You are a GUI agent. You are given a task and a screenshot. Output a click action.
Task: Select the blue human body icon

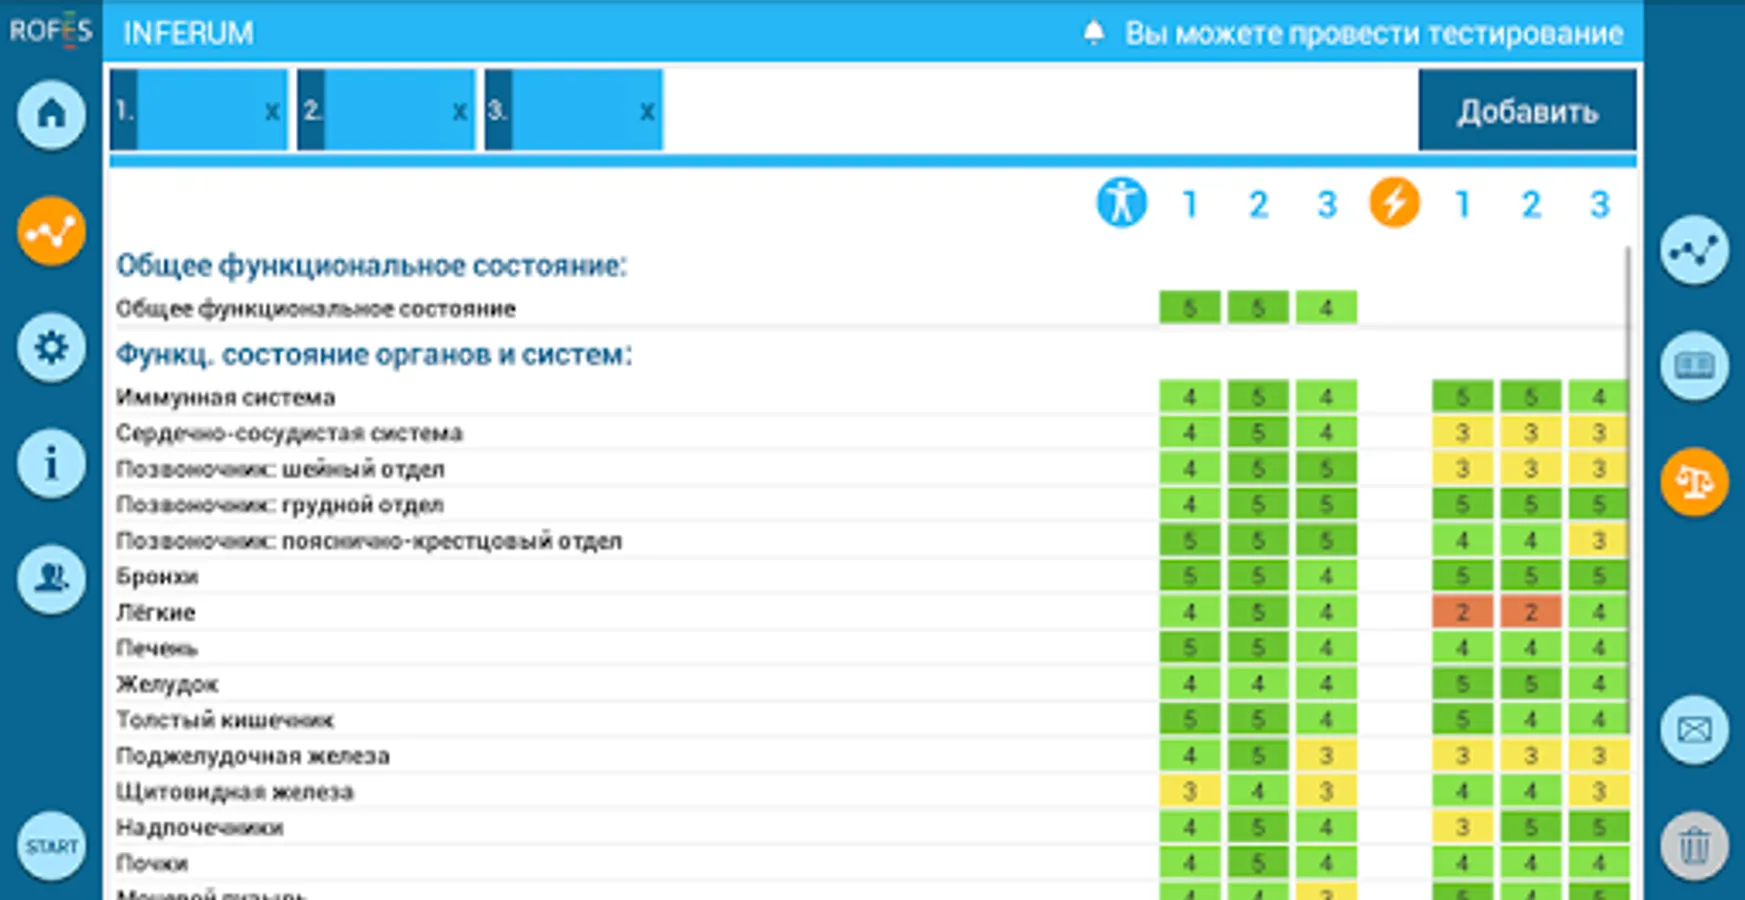point(1121,203)
